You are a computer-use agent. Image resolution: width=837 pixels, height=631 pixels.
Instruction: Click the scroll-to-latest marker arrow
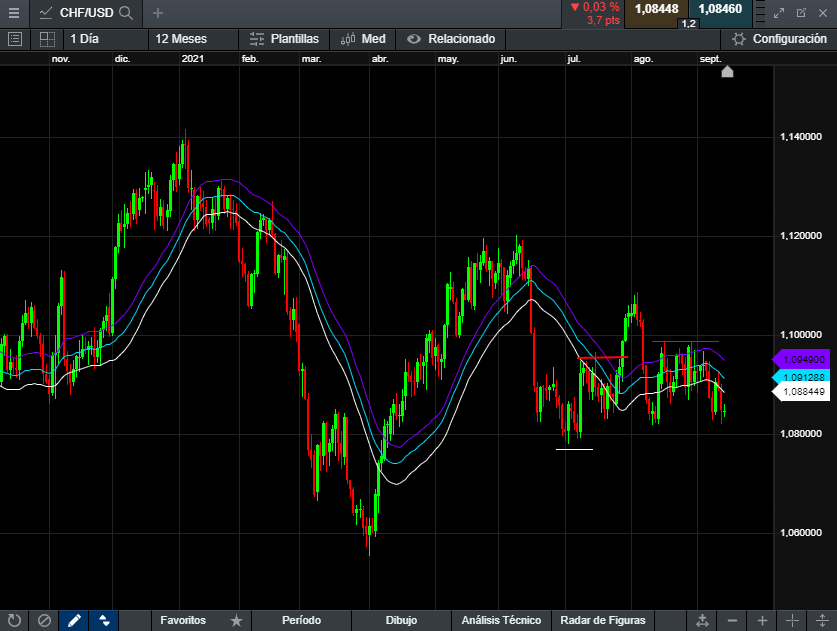(x=727, y=72)
